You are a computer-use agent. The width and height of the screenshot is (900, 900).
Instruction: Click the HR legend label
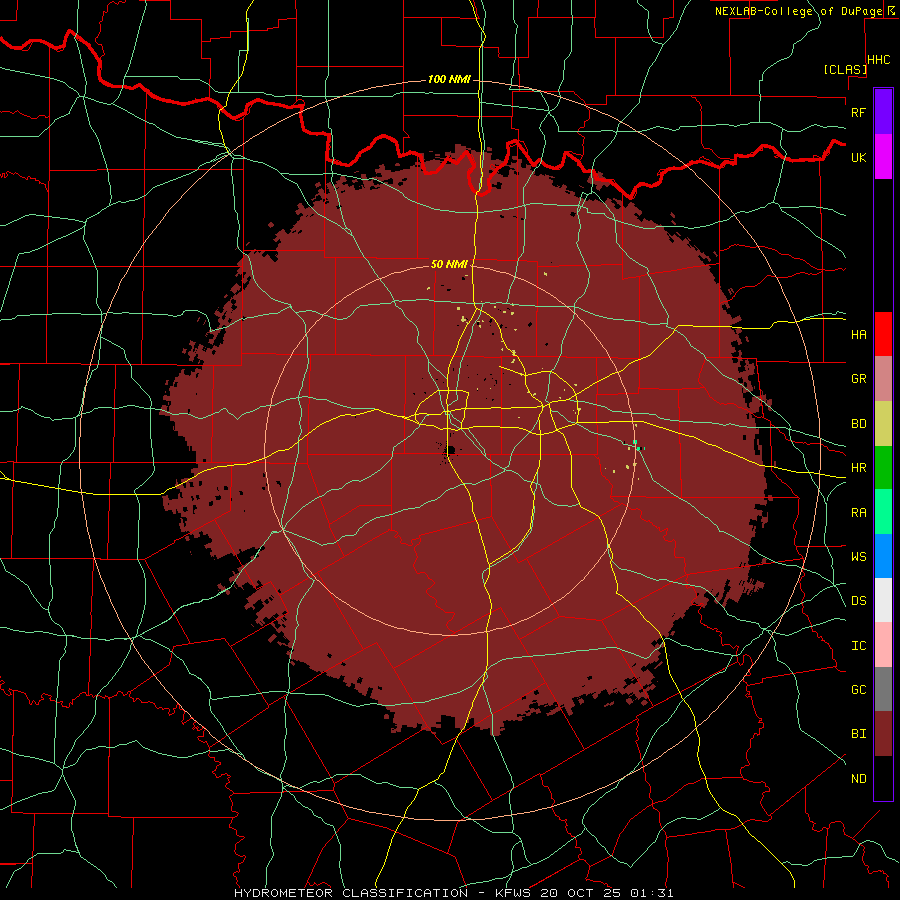pos(858,468)
